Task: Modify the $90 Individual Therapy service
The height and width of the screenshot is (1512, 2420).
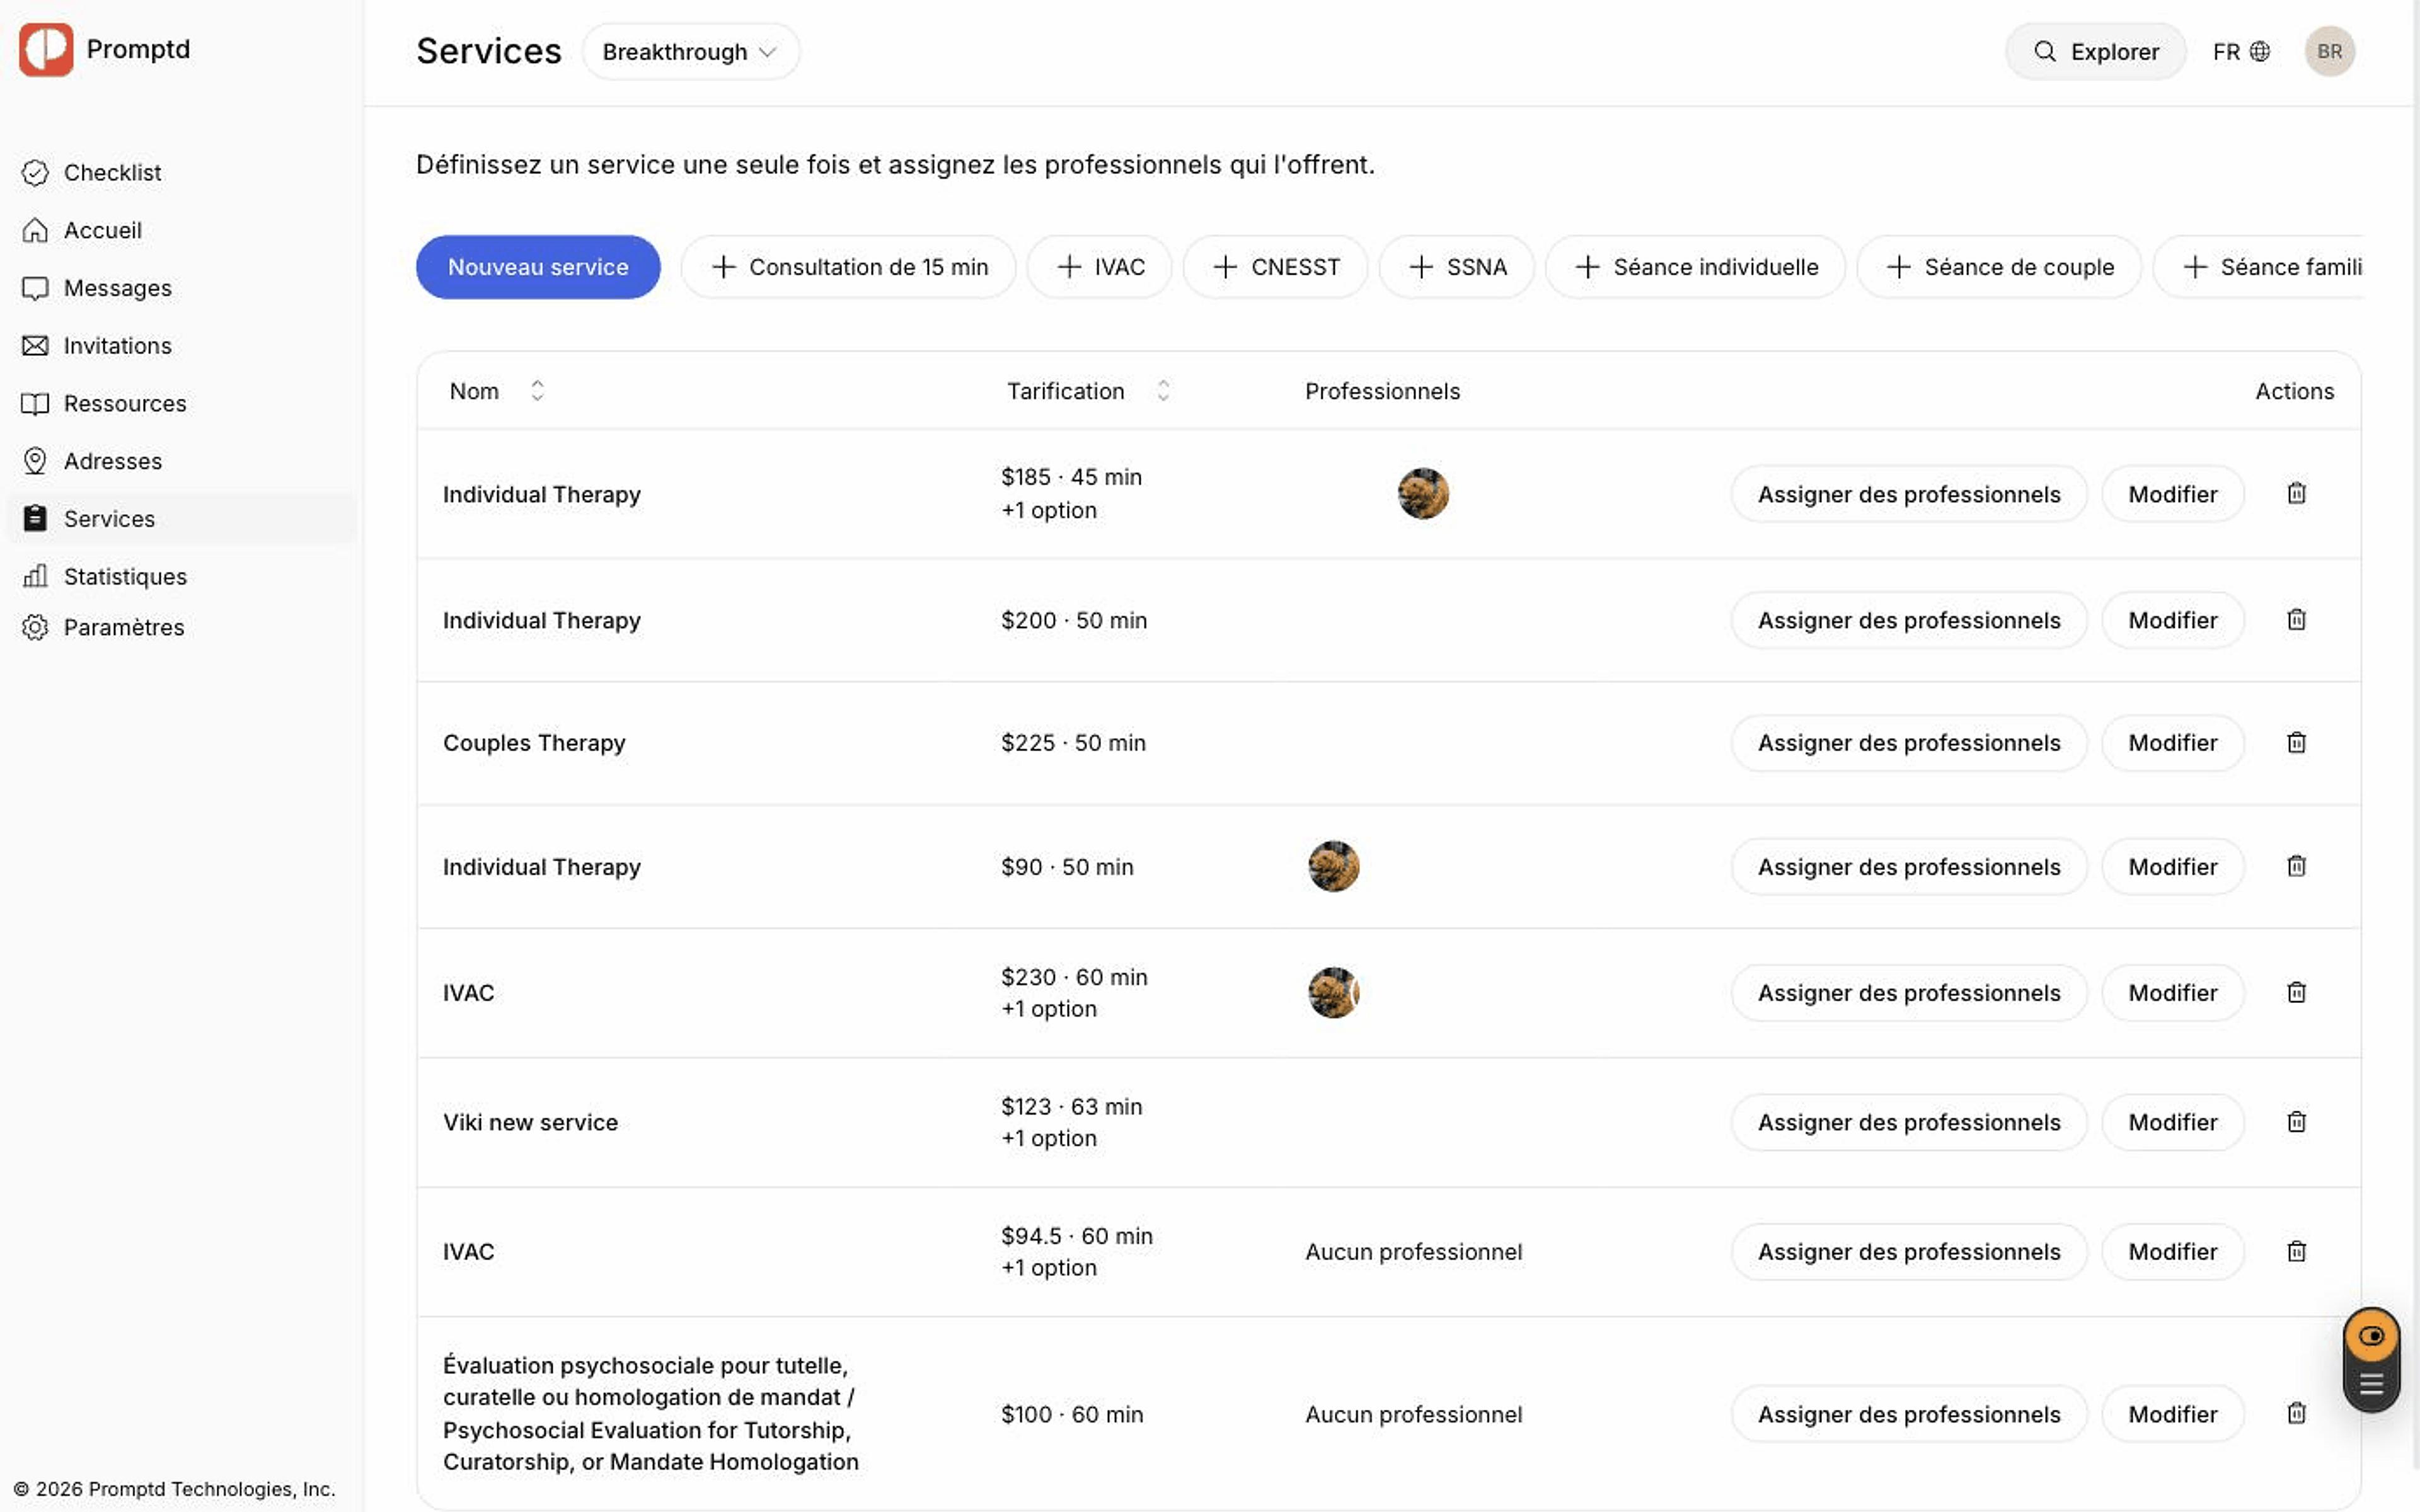Action: 2173,867
